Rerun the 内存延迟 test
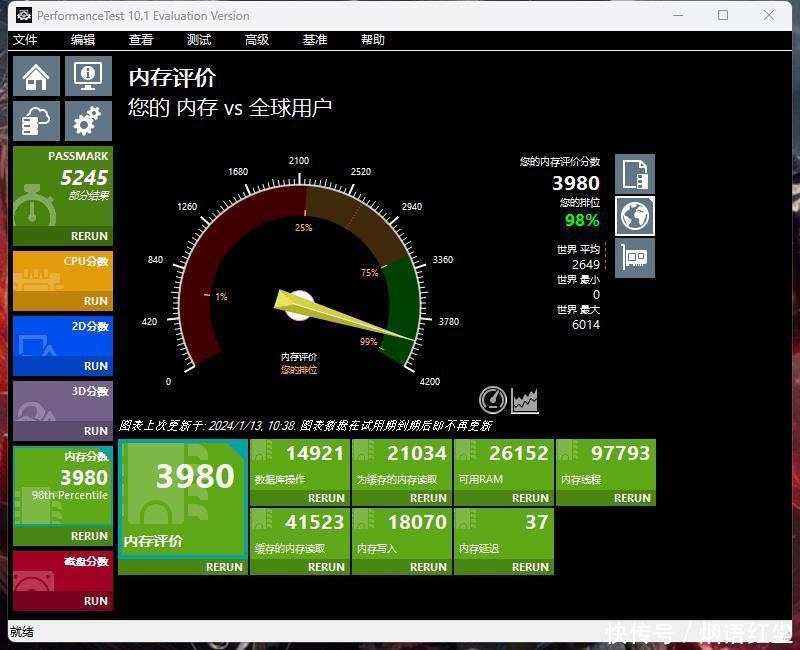Viewport: 800px width, 650px height. [x=530, y=567]
